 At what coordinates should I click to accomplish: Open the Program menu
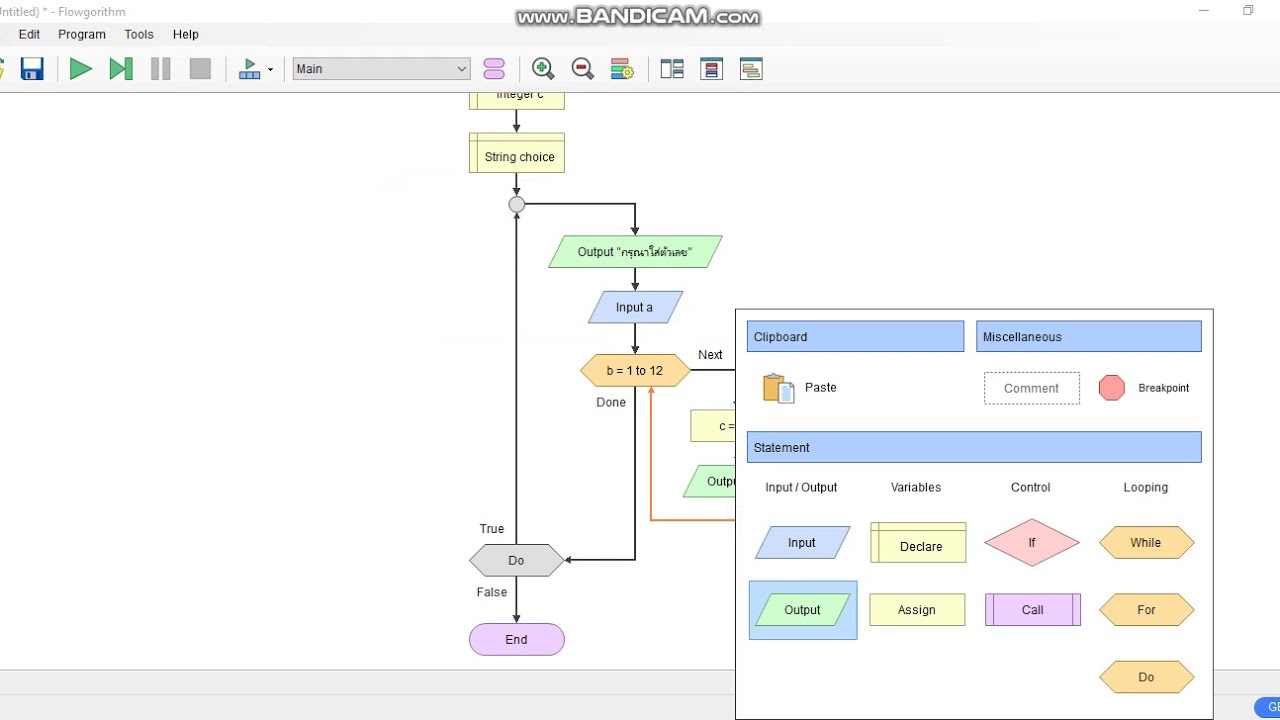coord(82,34)
